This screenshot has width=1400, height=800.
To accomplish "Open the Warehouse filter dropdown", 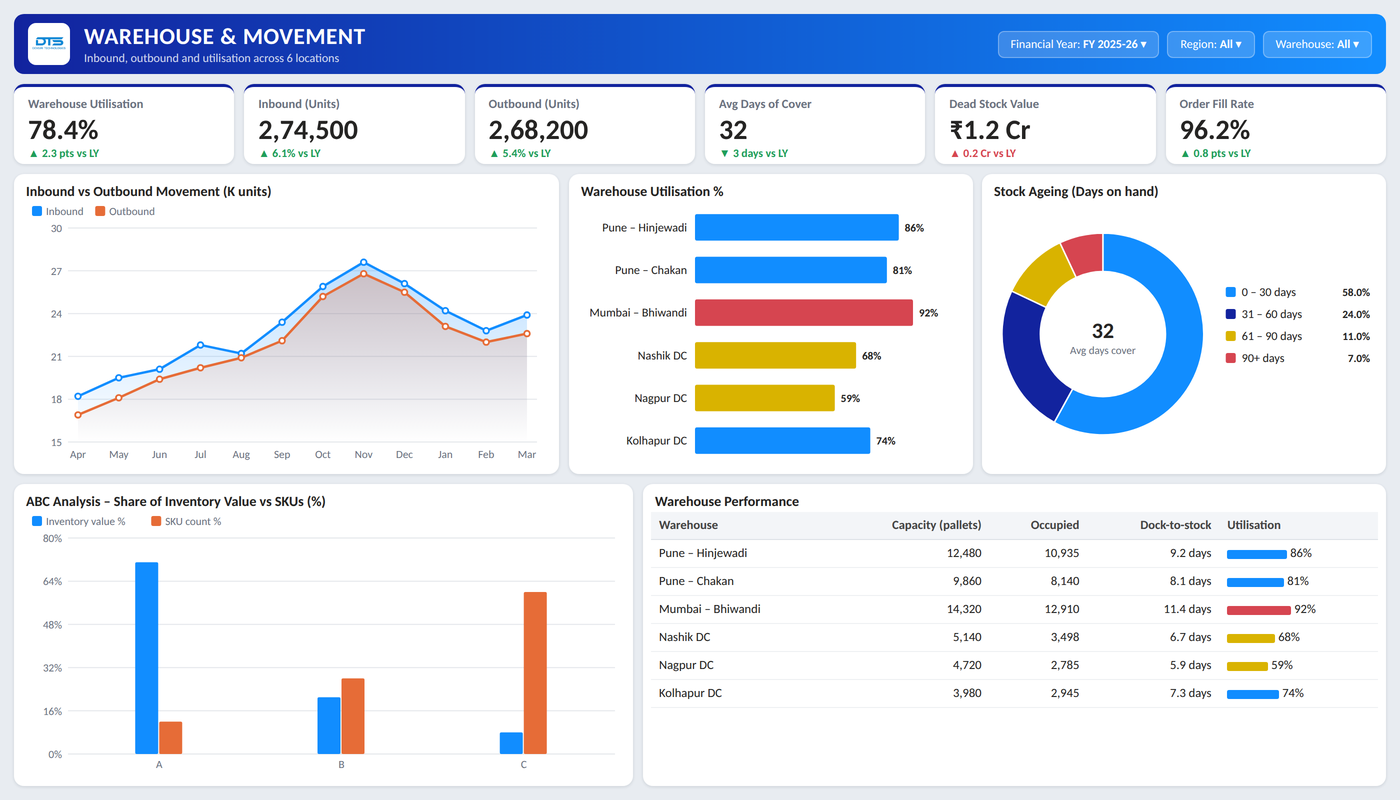I will pyautogui.click(x=1316, y=44).
